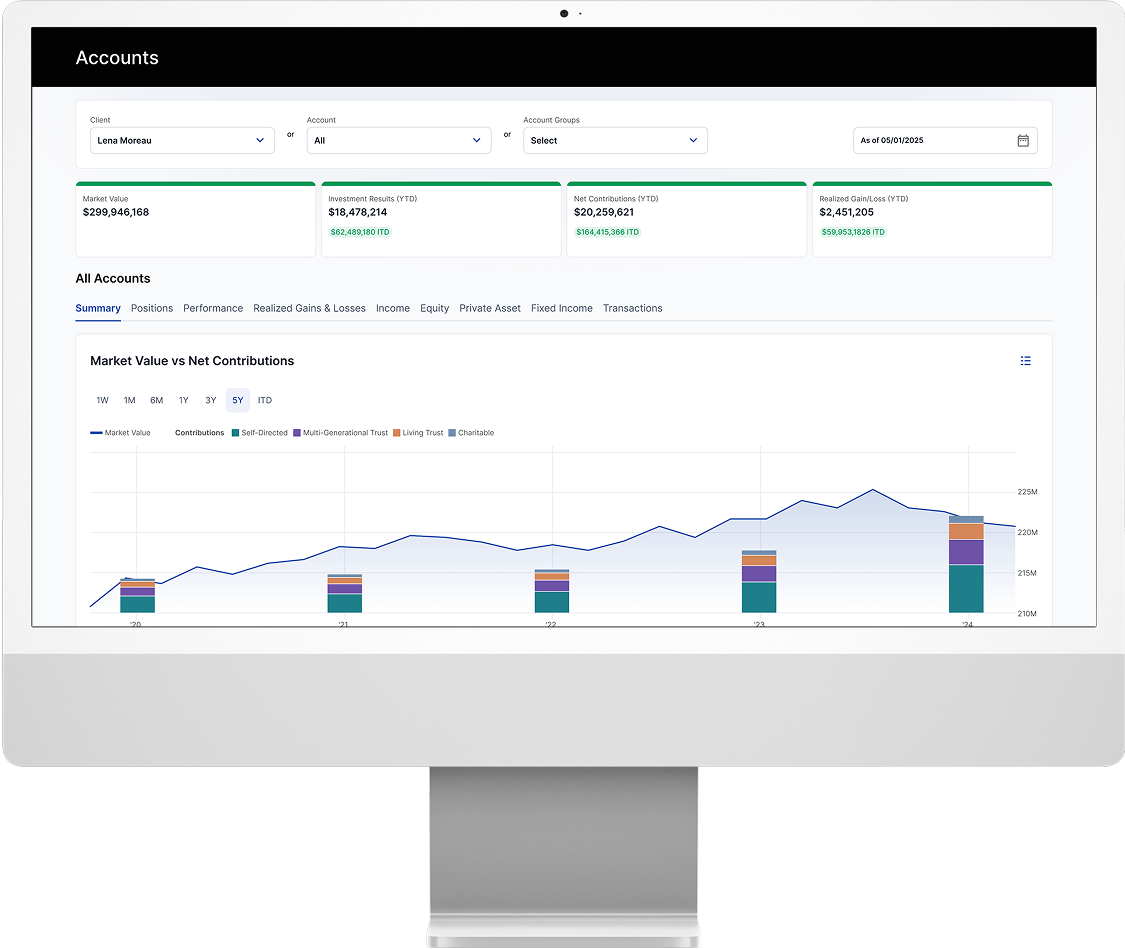Image resolution: width=1125 pixels, height=949 pixels.
Task: Open the Positions tab
Action: click(152, 308)
